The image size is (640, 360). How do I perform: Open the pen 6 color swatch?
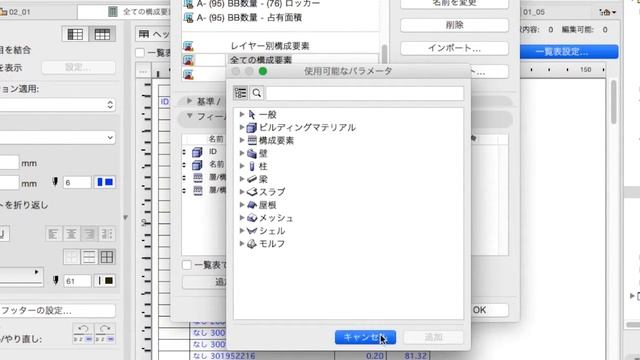click(105, 182)
